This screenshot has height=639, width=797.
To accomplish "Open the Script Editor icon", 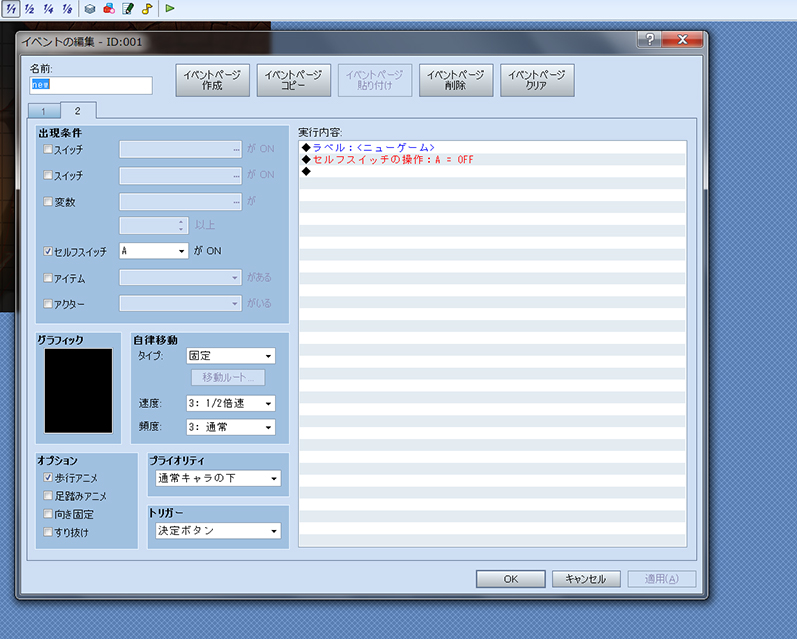I will click(128, 9).
